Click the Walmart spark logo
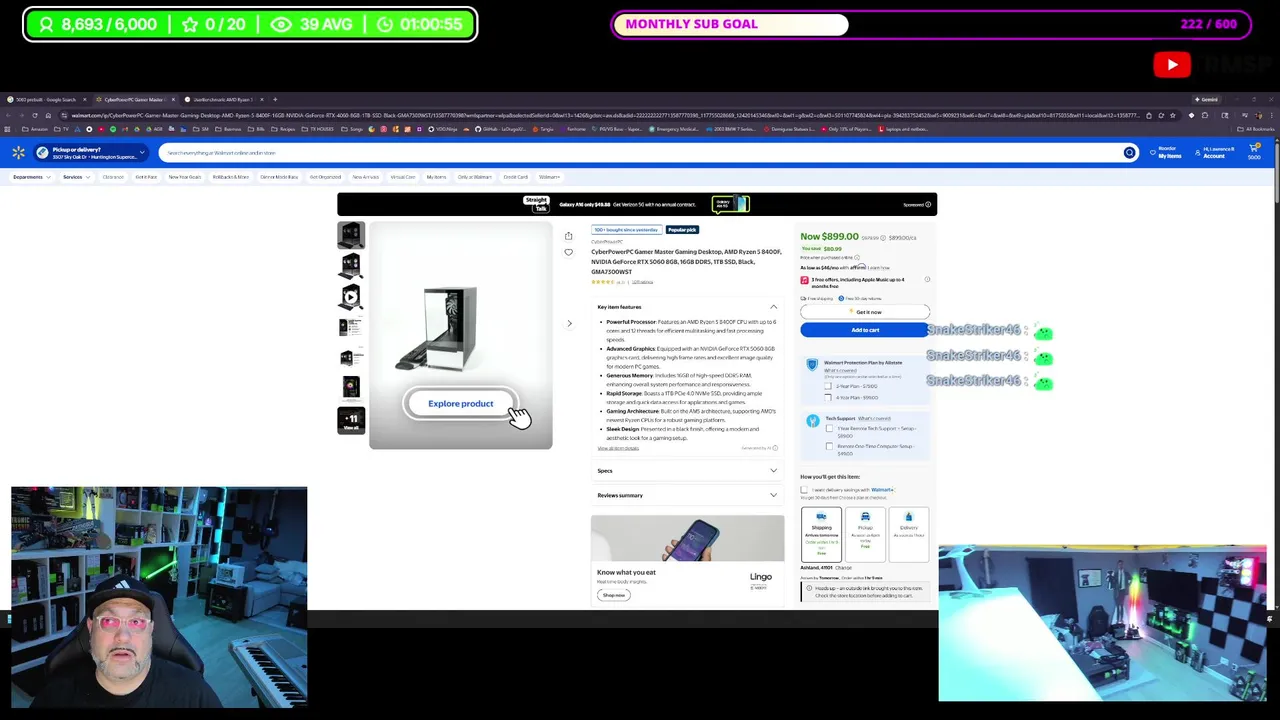1280x720 pixels. point(18,152)
